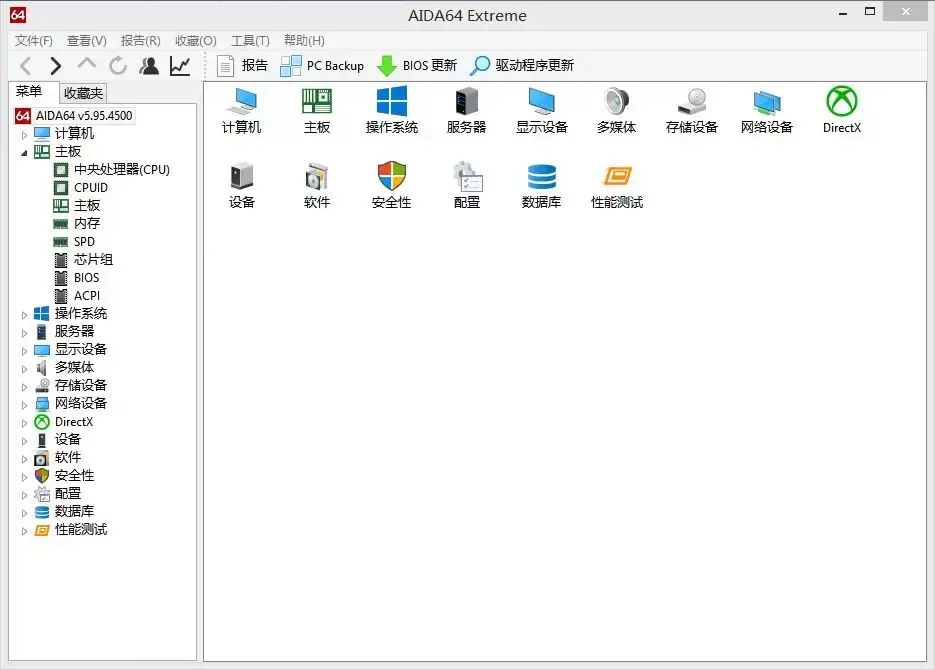Expand the 软件 tree node arrow
Screen dimensions: 935x670
tap(24, 459)
